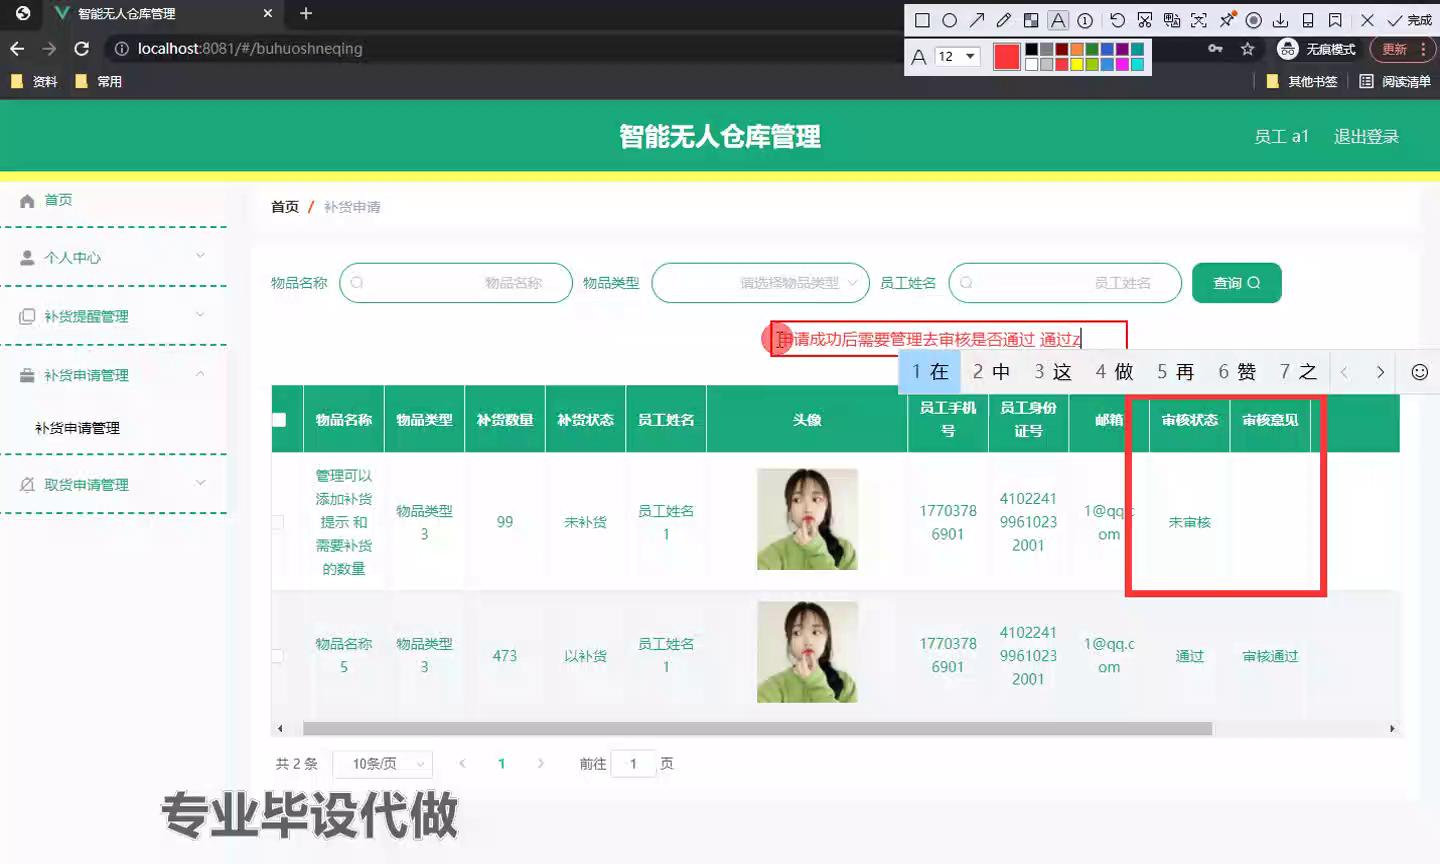Screen dimensions: 1440x864
Task: Select the arrow drawing tool
Action: (977, 20)
